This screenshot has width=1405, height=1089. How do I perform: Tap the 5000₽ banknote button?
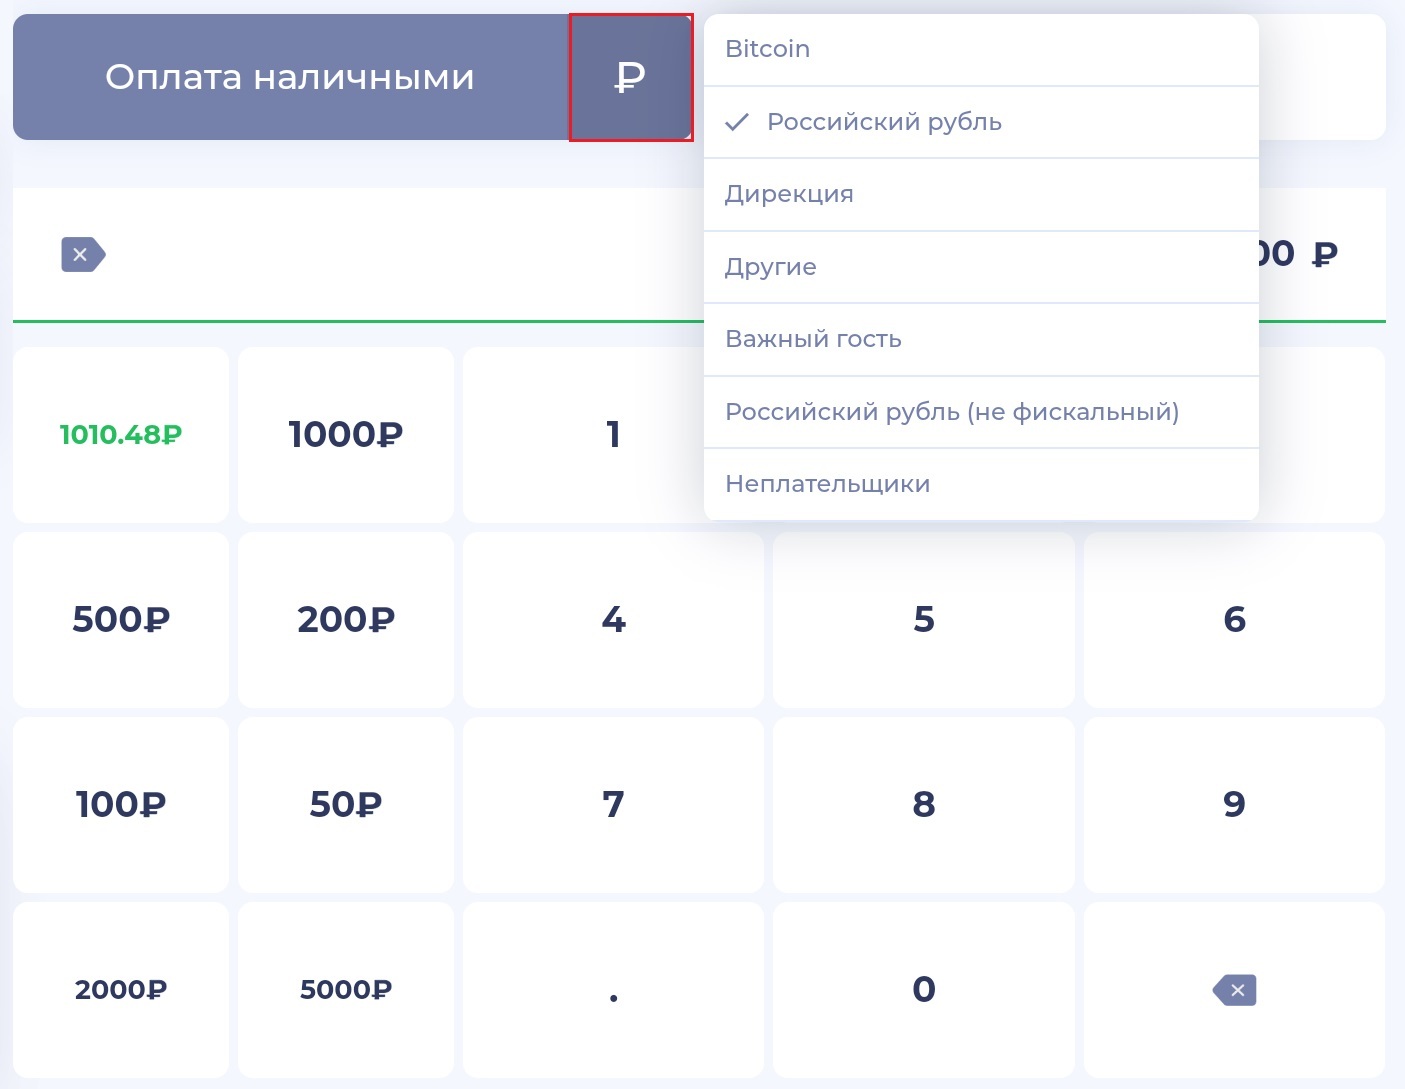[346, 990]
